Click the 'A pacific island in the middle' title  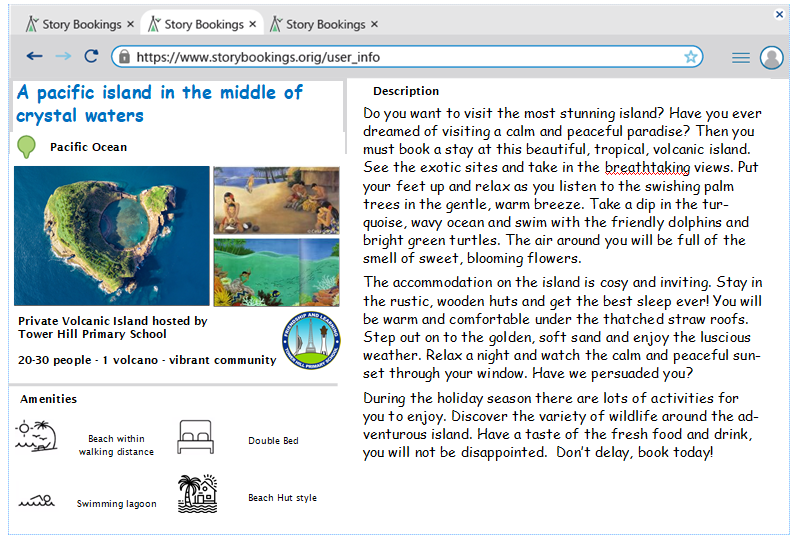click(159, 104)
